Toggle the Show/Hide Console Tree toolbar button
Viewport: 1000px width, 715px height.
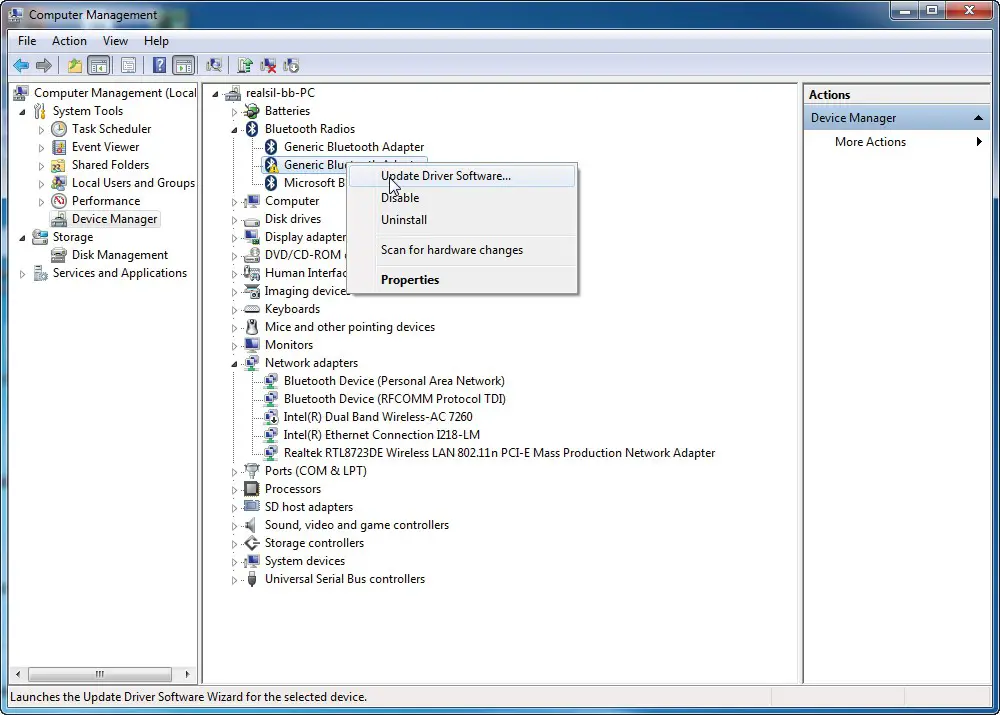(x=98, y=65)
